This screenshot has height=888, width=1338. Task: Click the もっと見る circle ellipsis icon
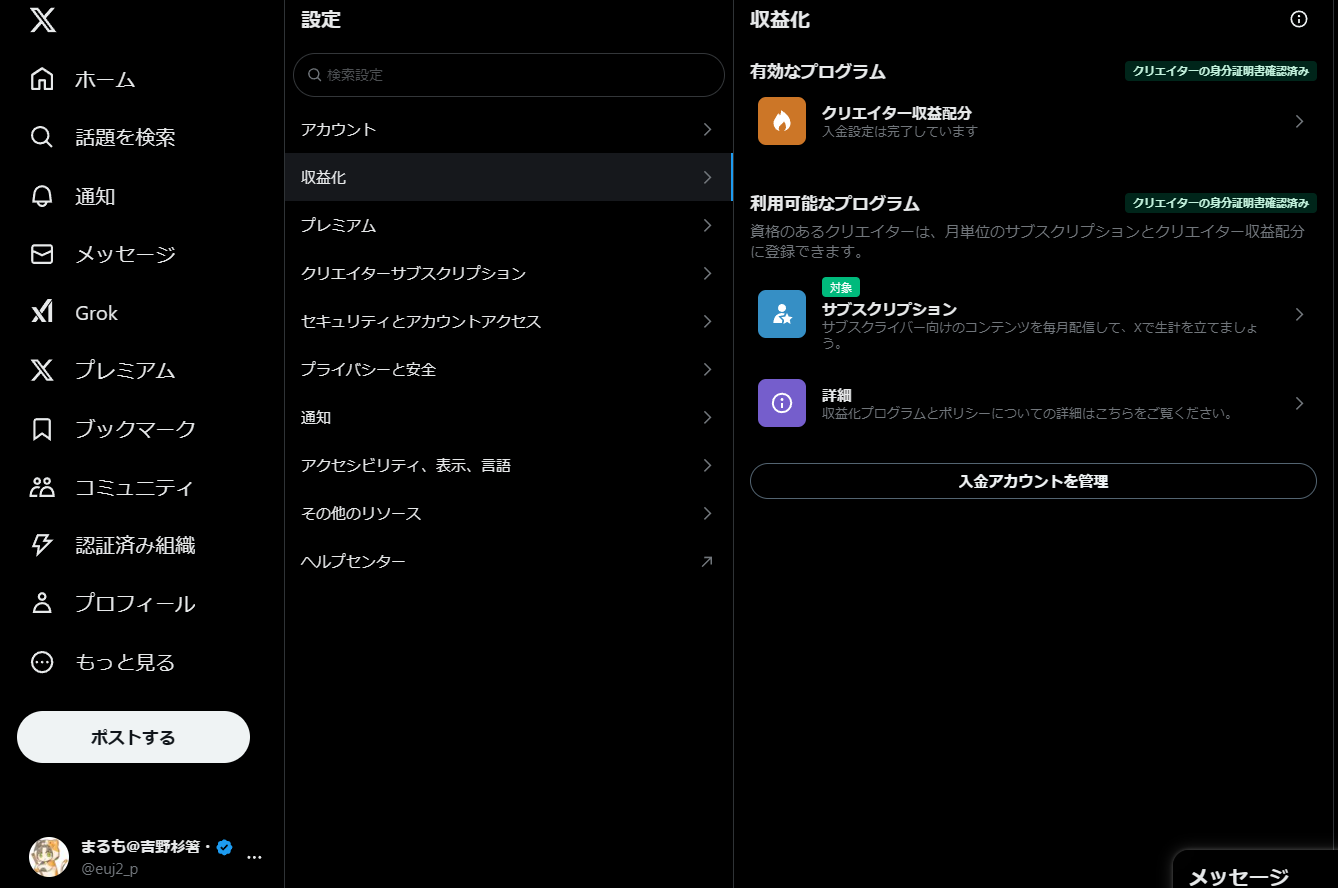coord(42,662)
